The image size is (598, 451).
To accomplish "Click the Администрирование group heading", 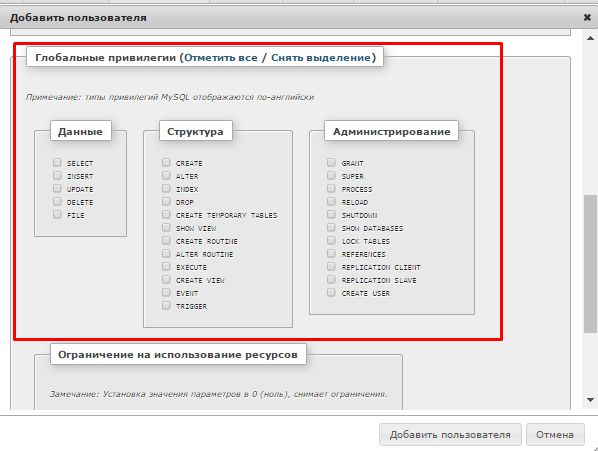I will [391, 132].
